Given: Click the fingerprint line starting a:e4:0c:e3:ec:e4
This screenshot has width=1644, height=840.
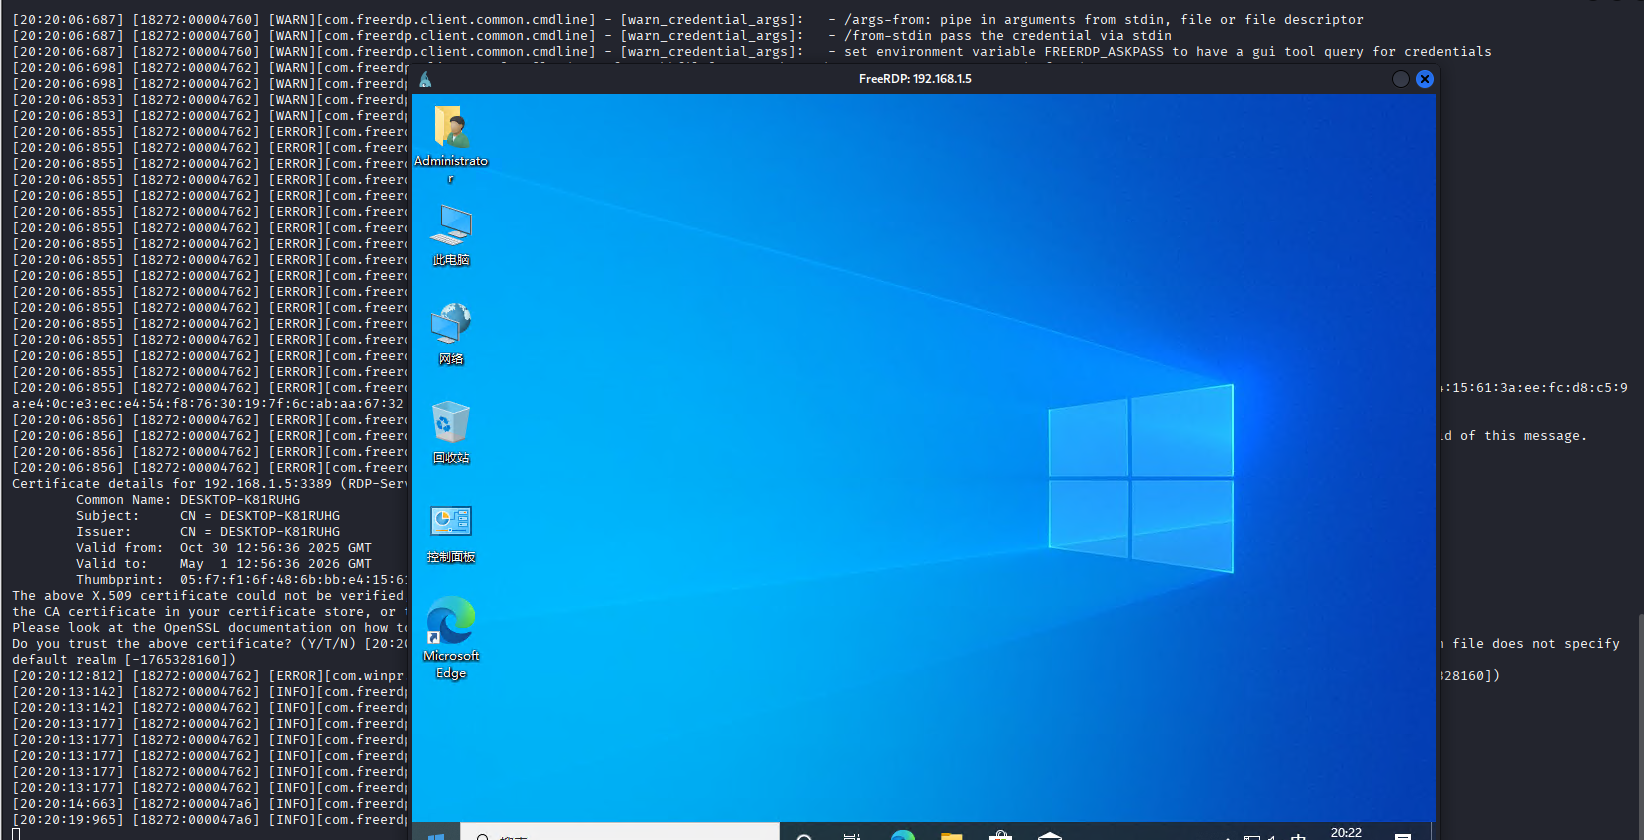Looking at the screenshot, I should [x=208, y=403].
